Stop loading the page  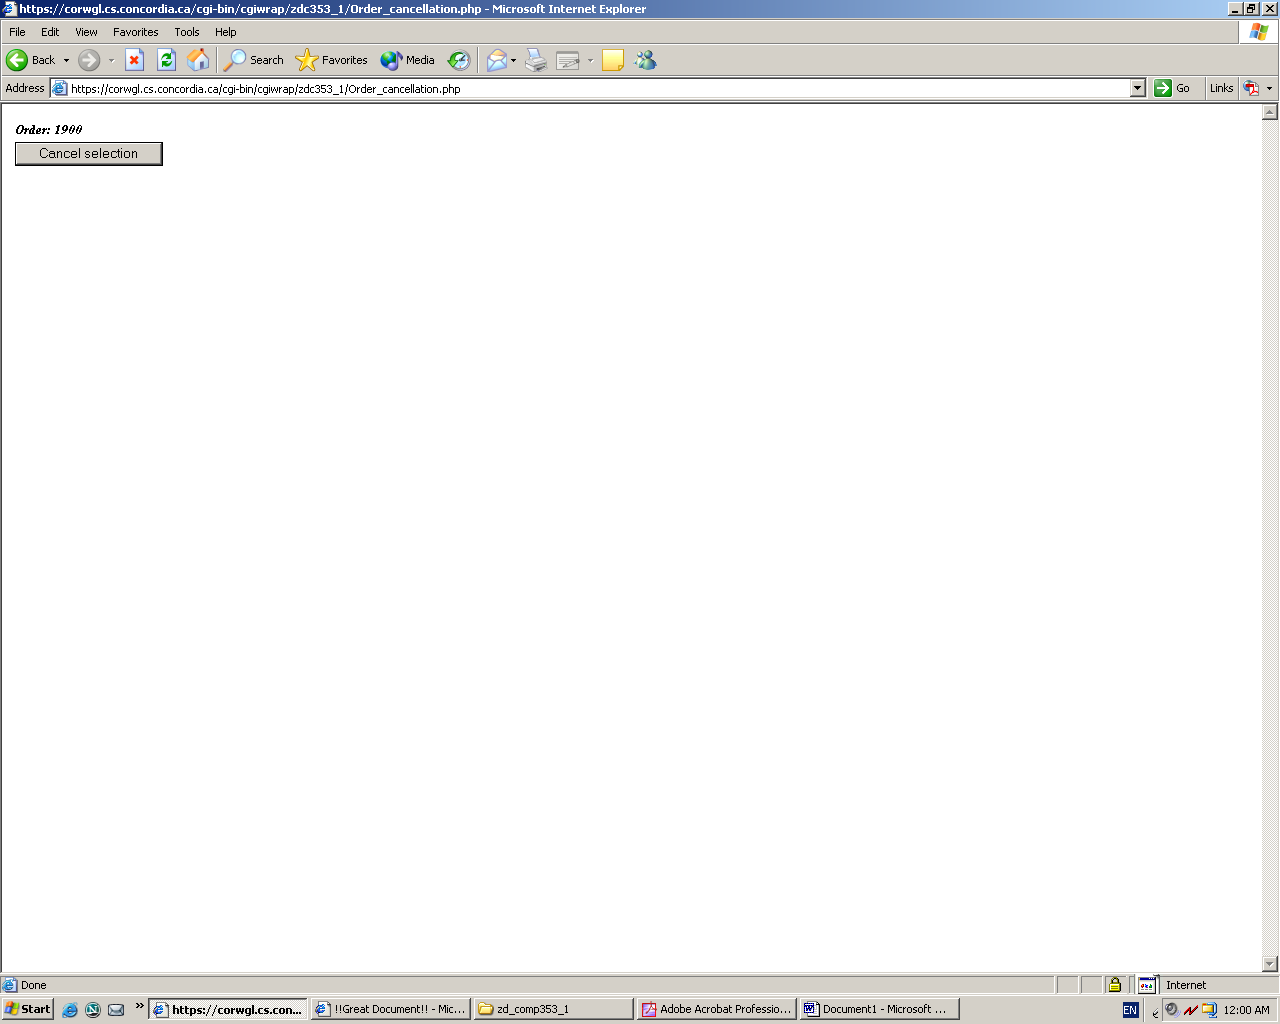[134, 60]
